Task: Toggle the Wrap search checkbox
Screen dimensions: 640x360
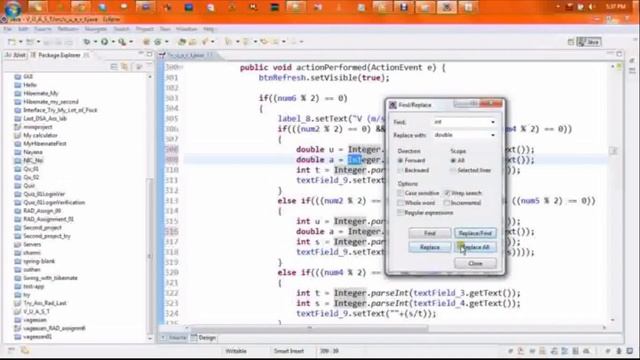Action: 447,193
